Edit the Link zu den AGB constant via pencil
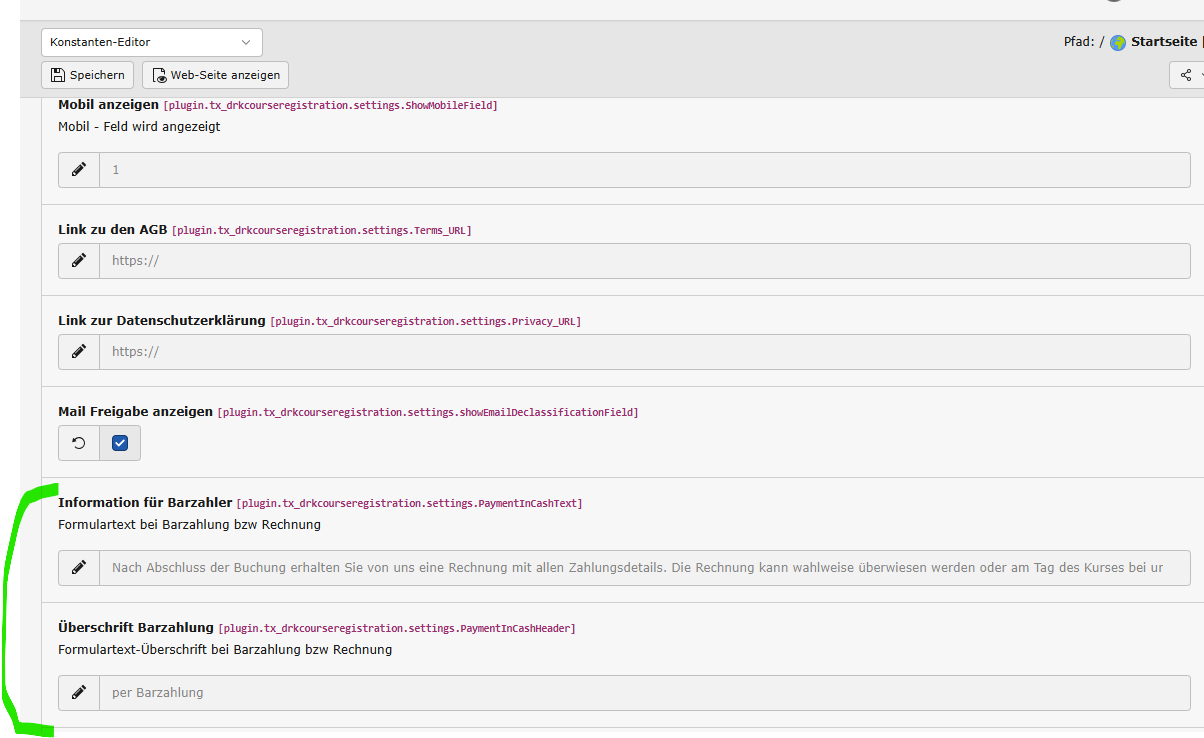This screenshot has width=1204, height=738. (79, 261)
